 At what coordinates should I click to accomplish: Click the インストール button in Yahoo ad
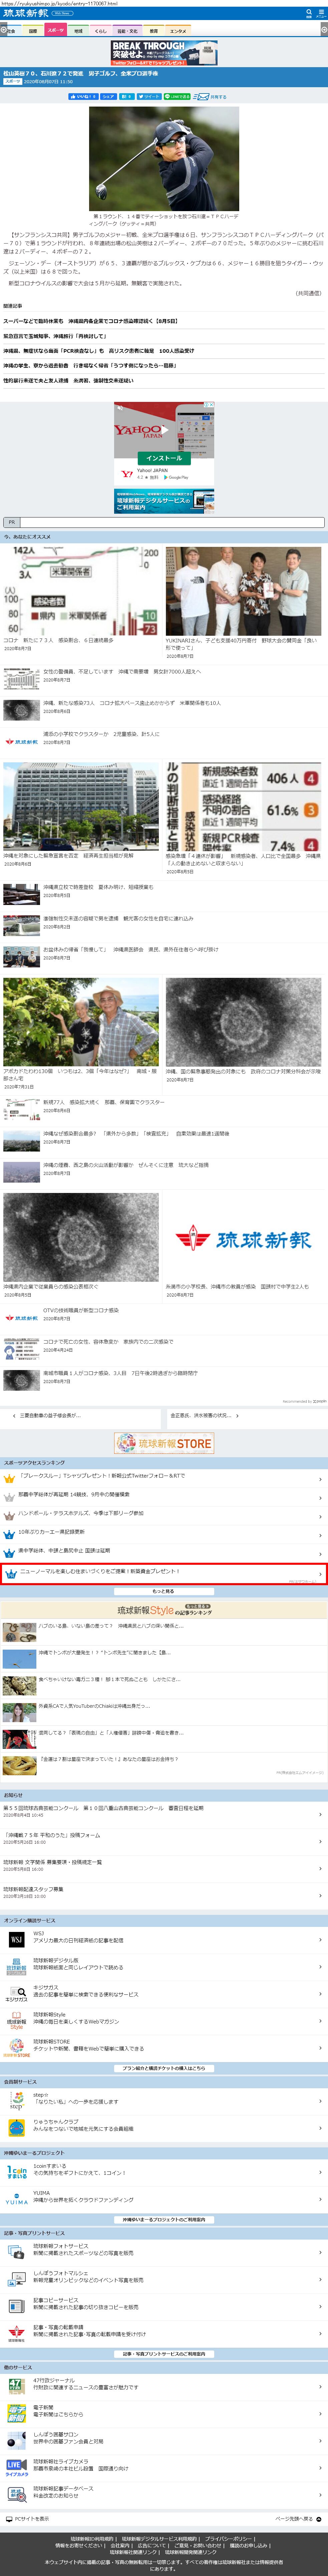tap(164, 458)
